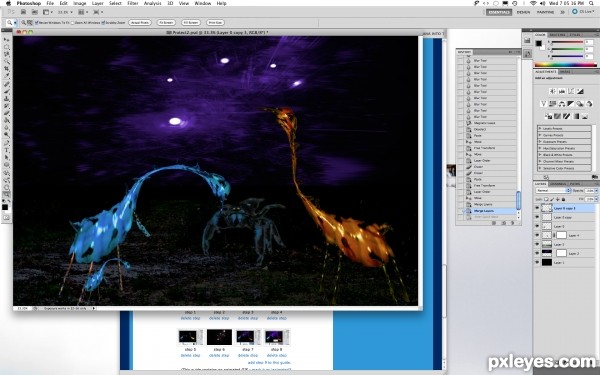Click lock transparent pixels icon in Layers

click(x=546, y=199)
